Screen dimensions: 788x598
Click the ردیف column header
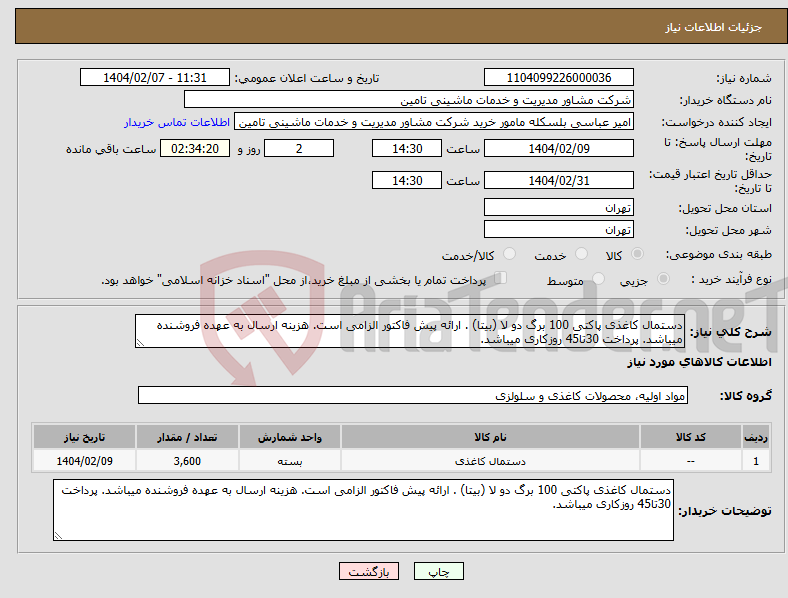[x=756, y=437]
